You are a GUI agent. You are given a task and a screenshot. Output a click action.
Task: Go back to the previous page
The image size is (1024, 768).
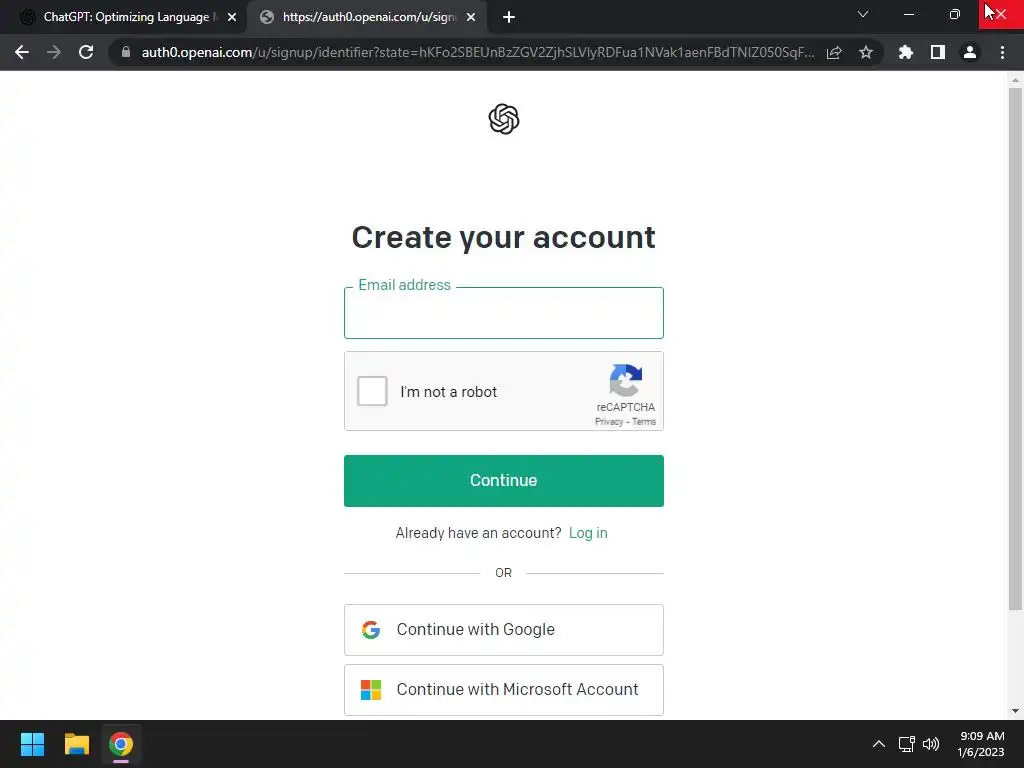(x=22, y=52)
